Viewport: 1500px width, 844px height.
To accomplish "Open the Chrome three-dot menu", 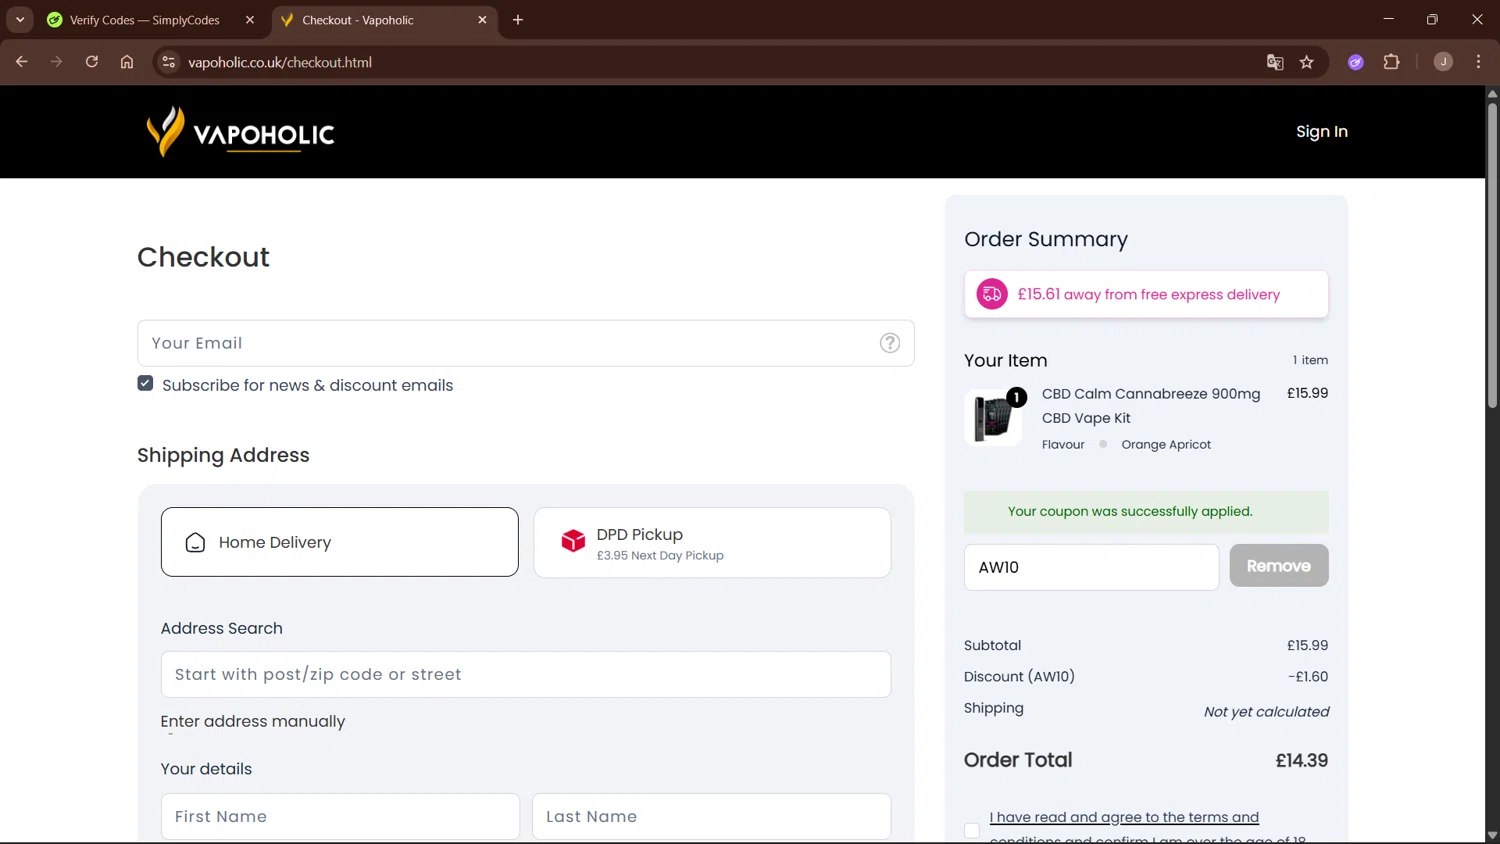I will click(x=1479, y=62).
